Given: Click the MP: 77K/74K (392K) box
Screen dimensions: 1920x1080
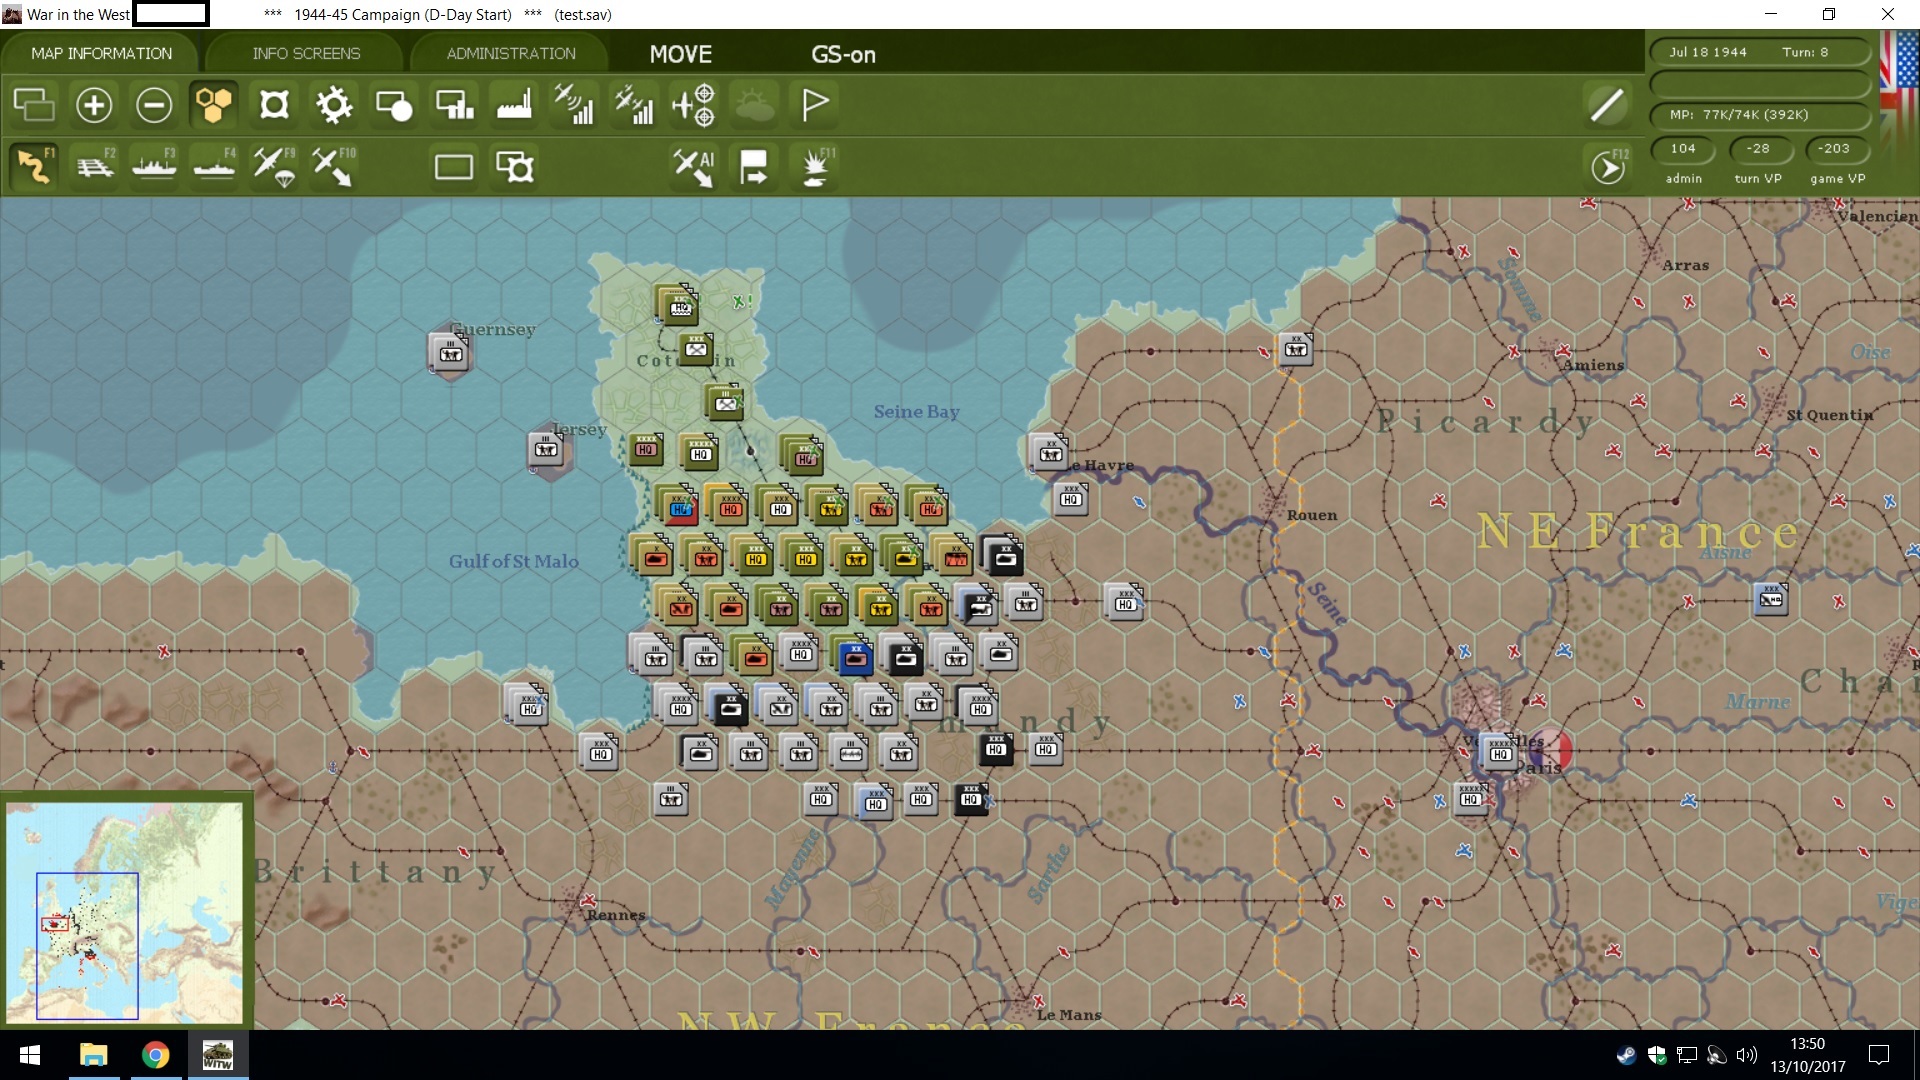Looking at the screenshot, I should pos(1760,114).
